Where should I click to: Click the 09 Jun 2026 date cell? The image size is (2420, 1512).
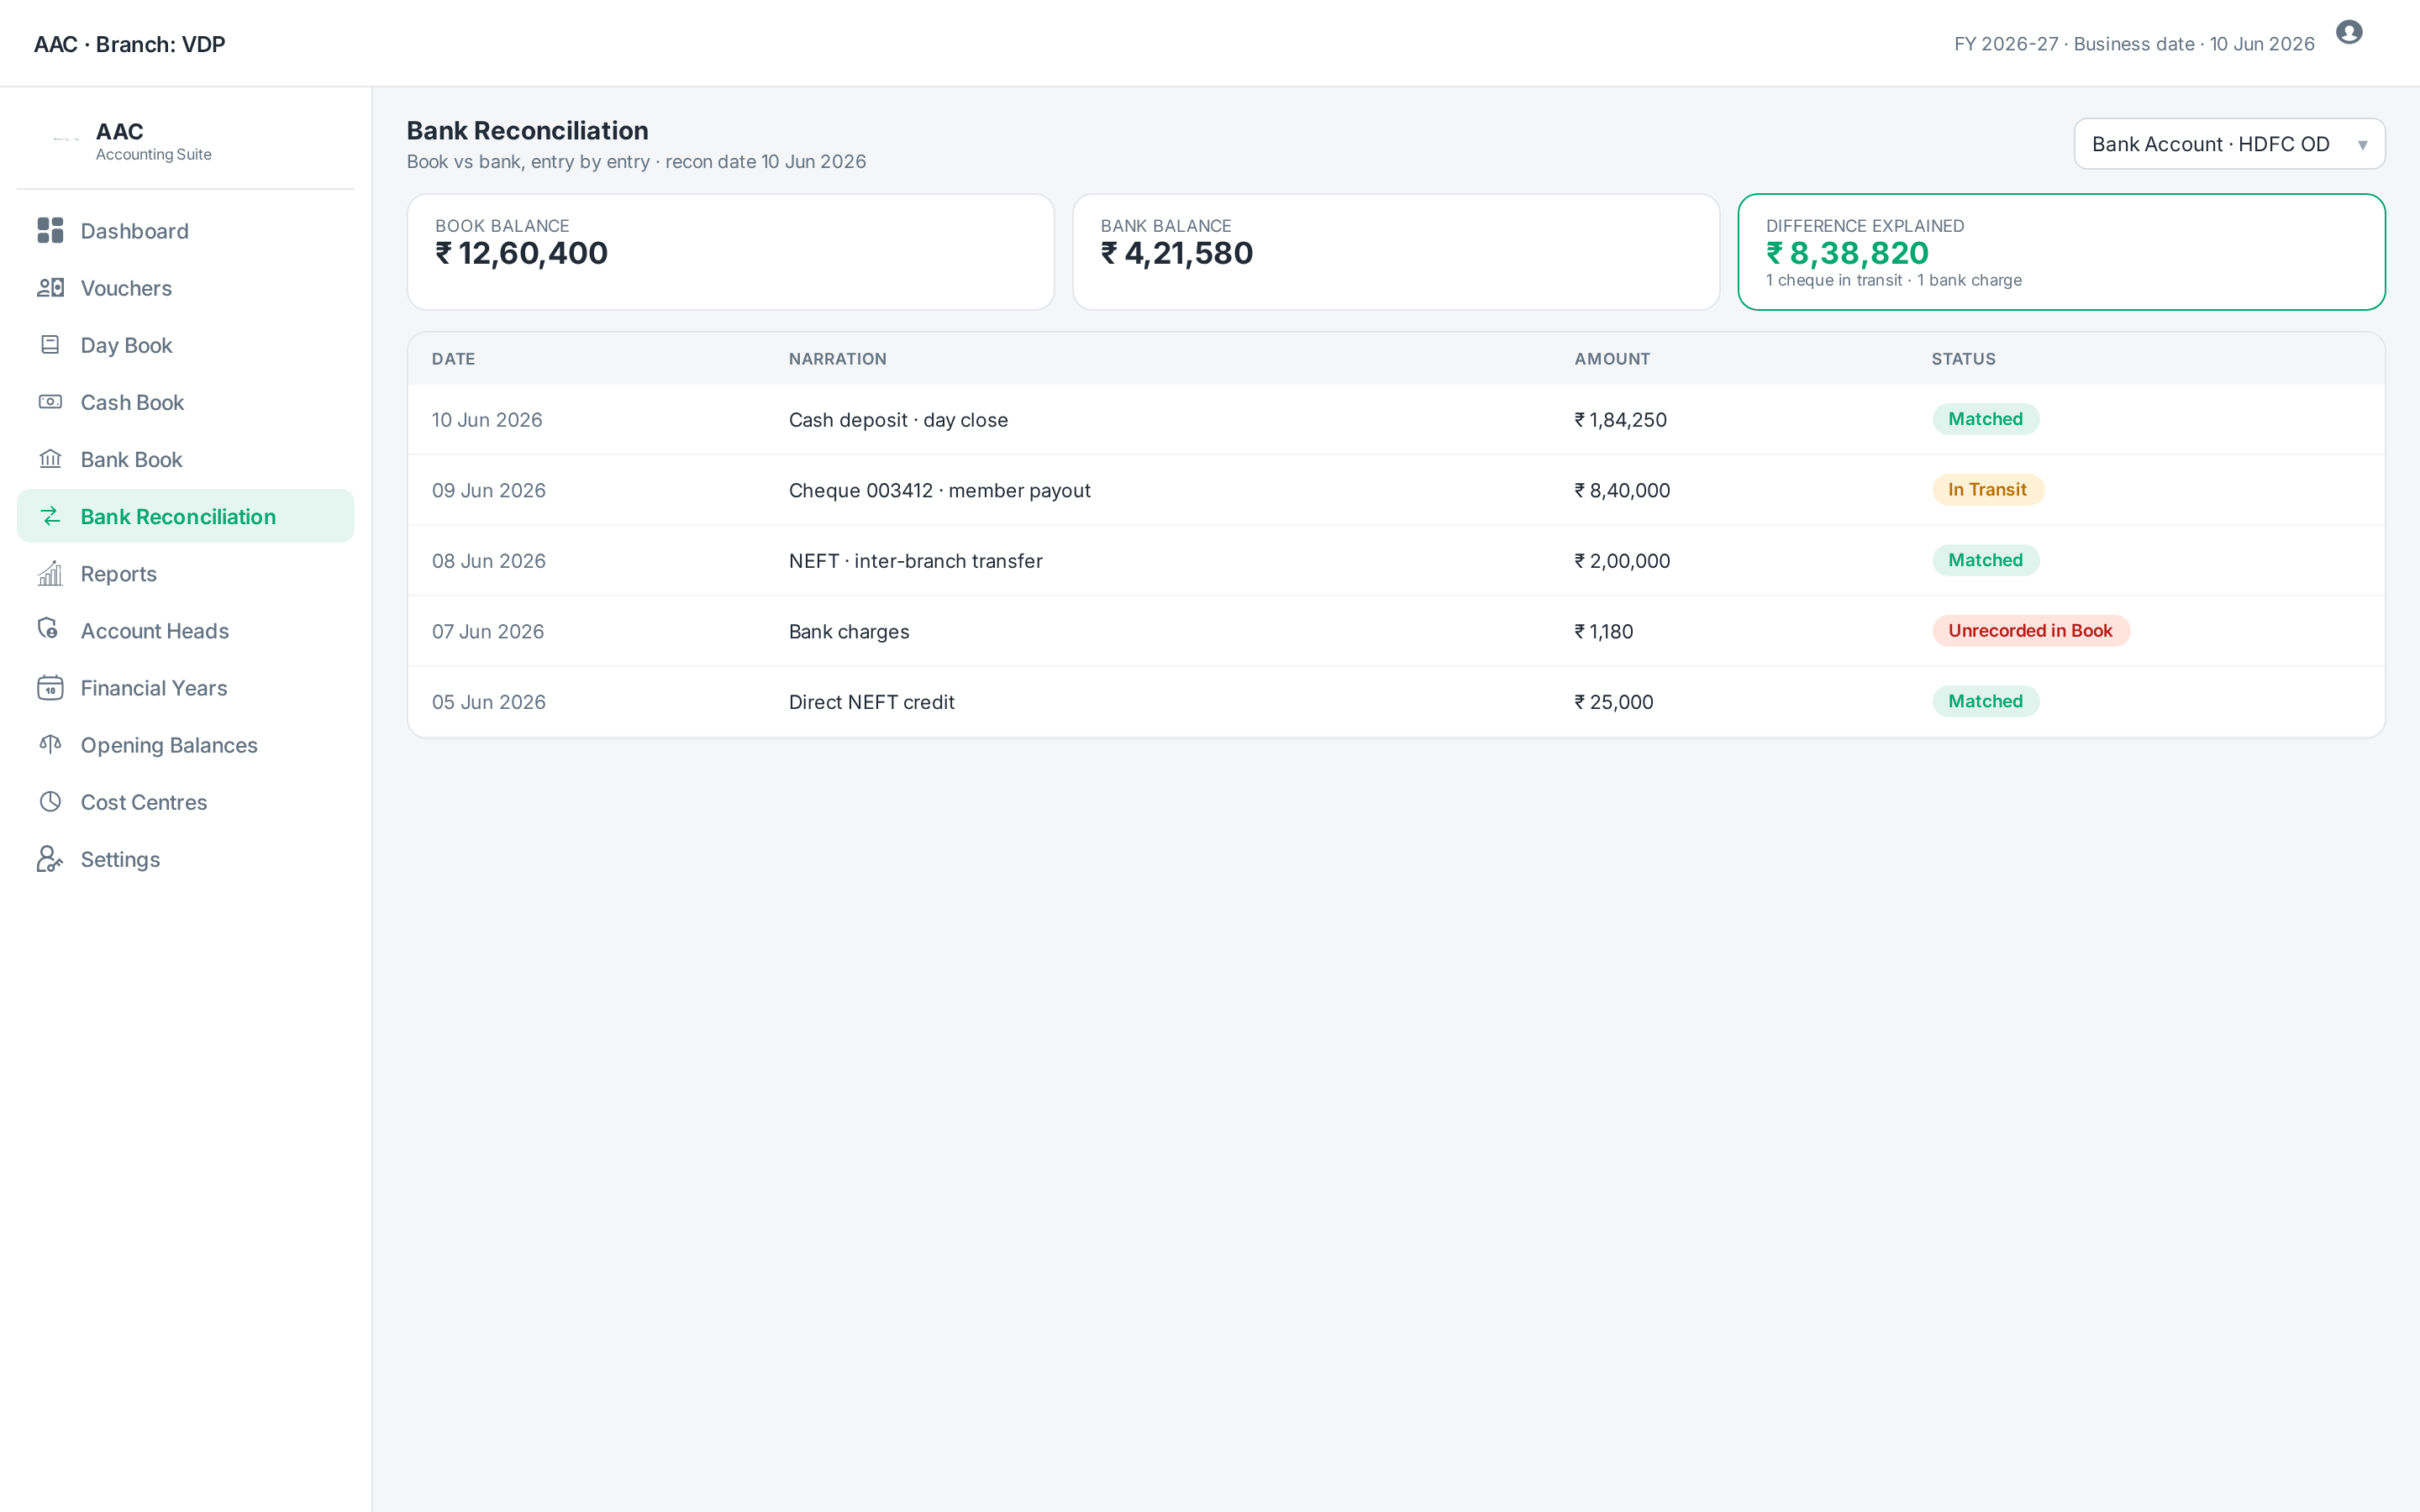tap(489, 490)
